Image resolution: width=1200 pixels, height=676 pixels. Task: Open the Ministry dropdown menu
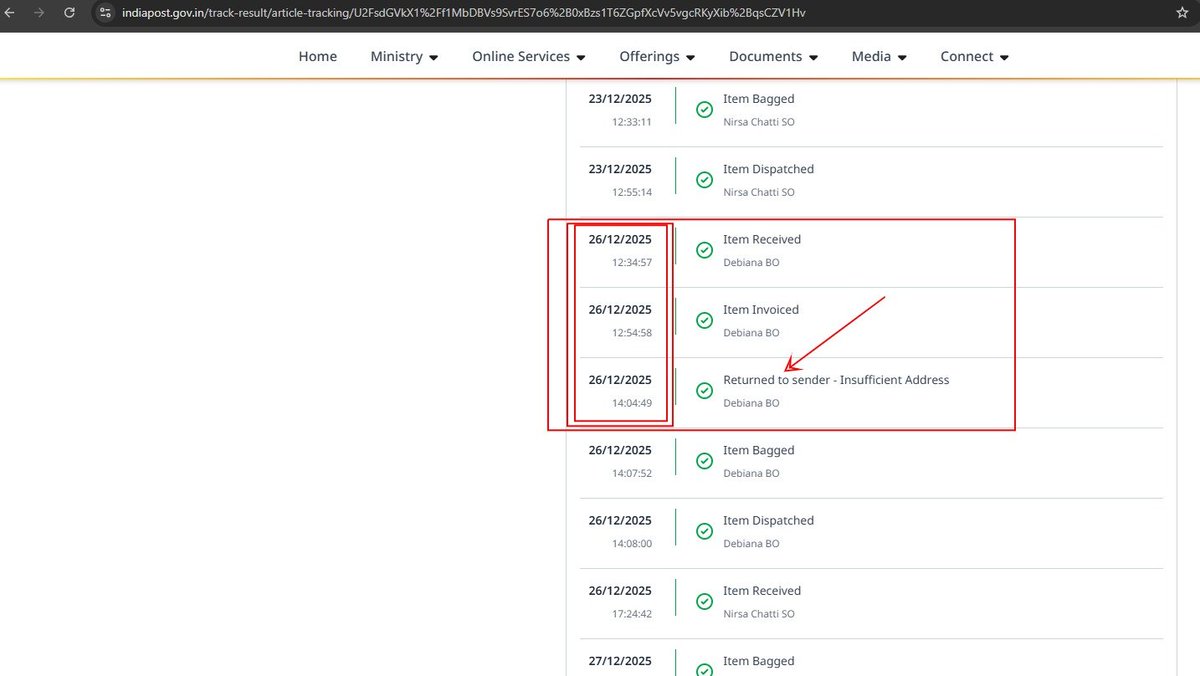[x=404, y=57]
